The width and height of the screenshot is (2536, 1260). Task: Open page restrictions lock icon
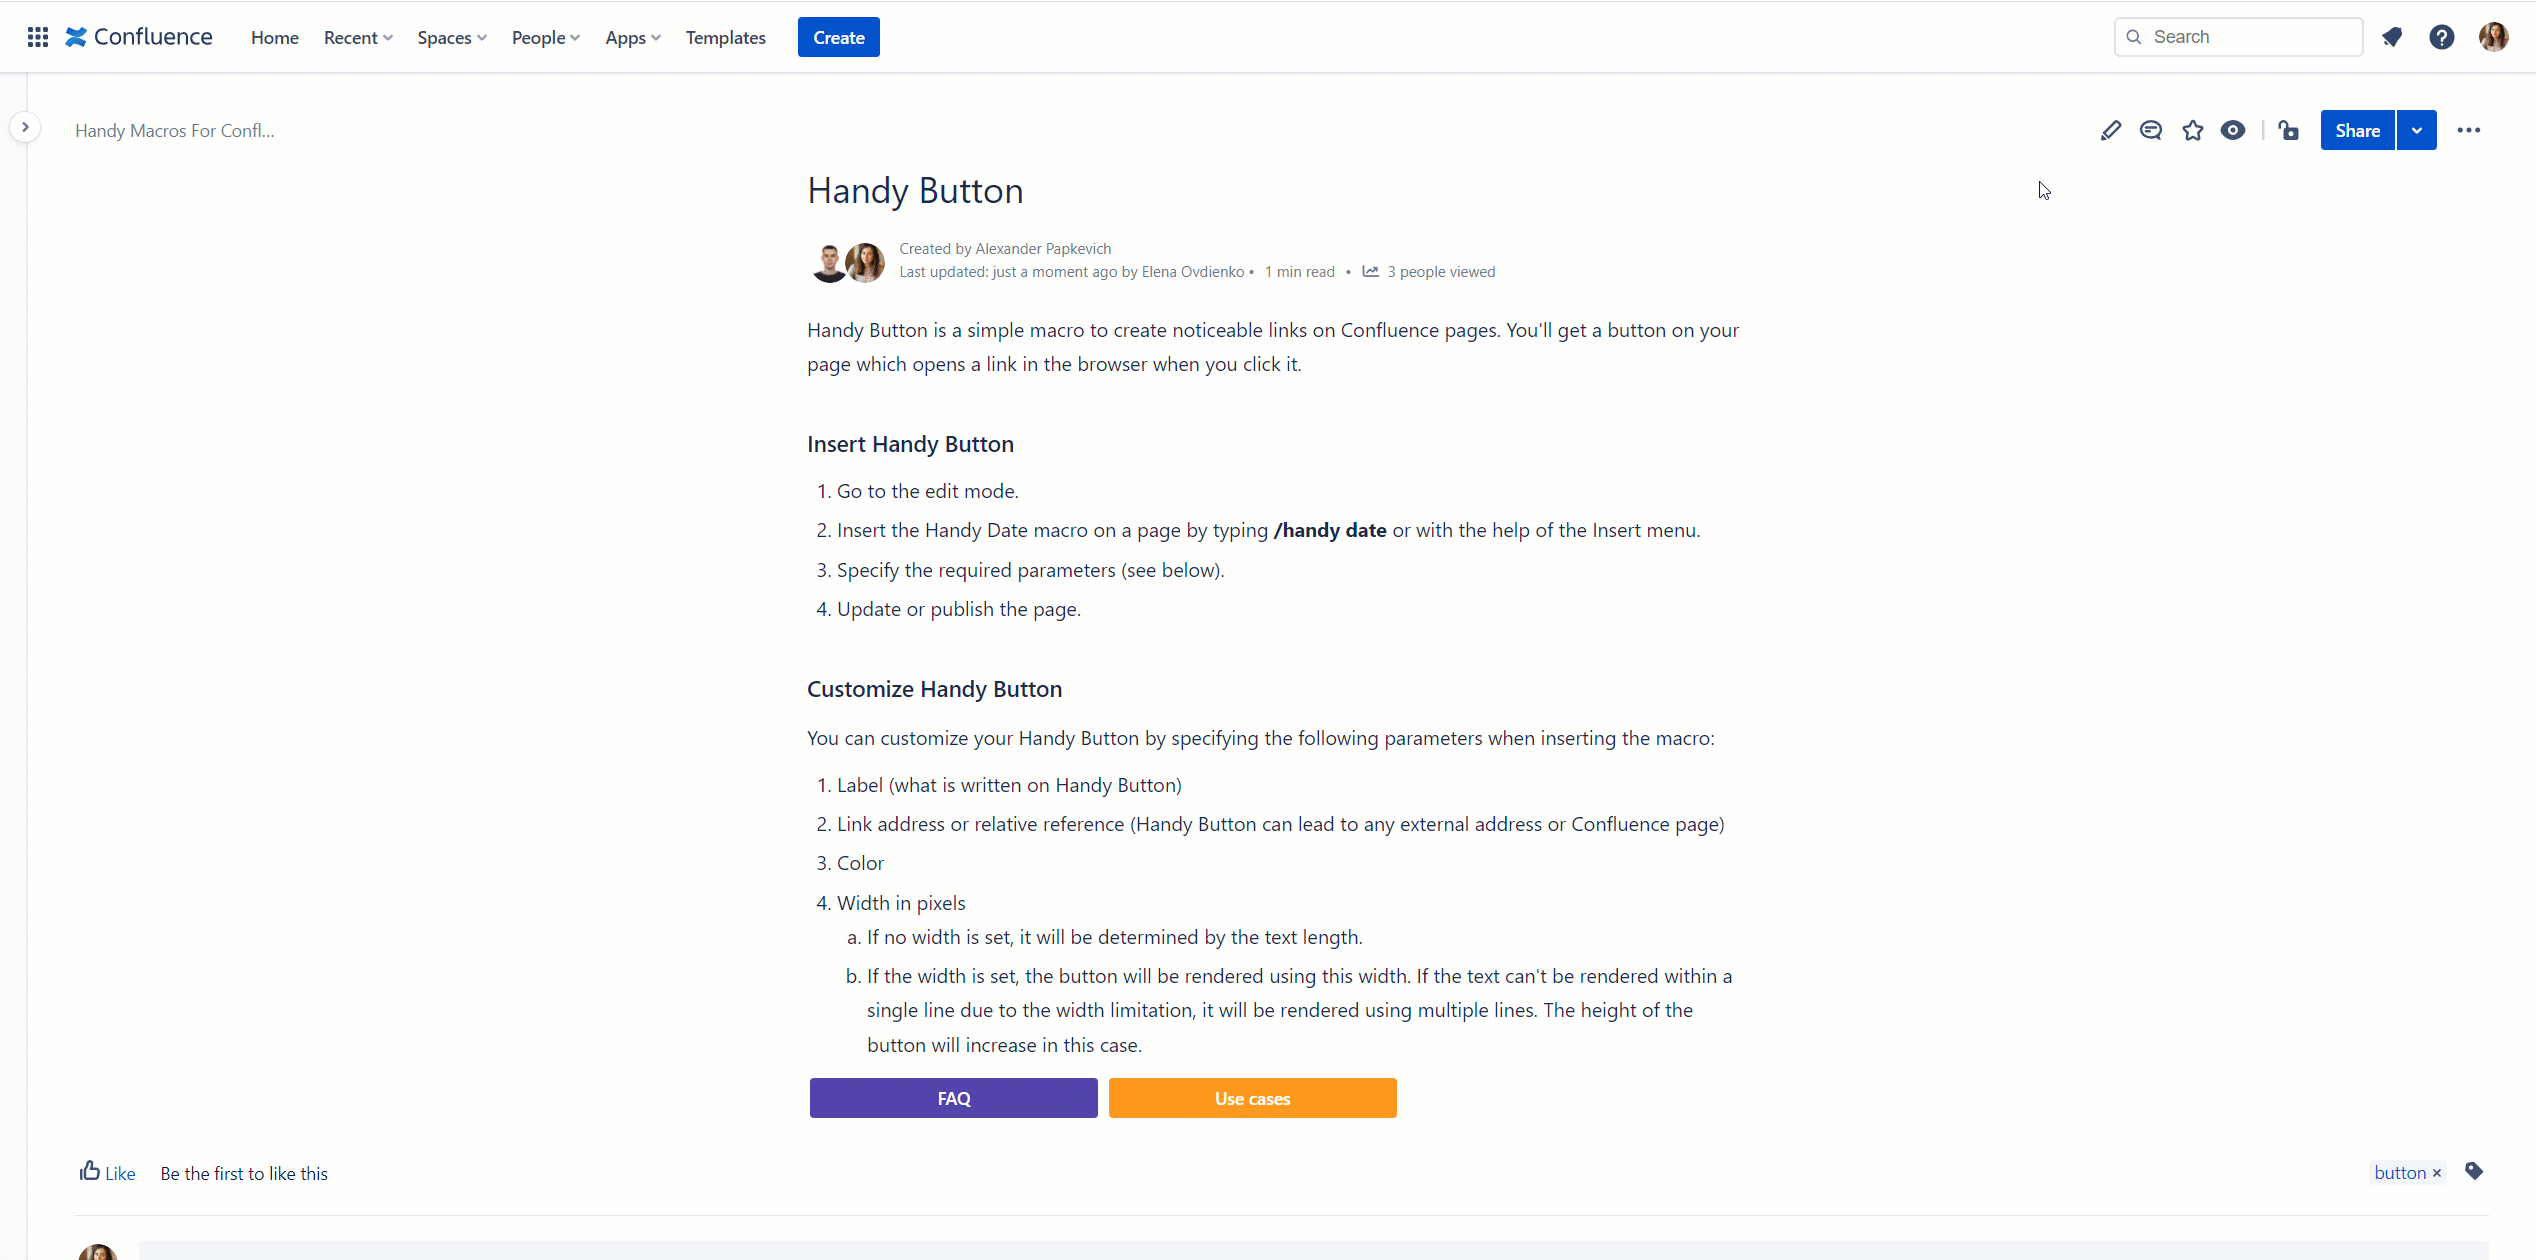[2289, 130]
